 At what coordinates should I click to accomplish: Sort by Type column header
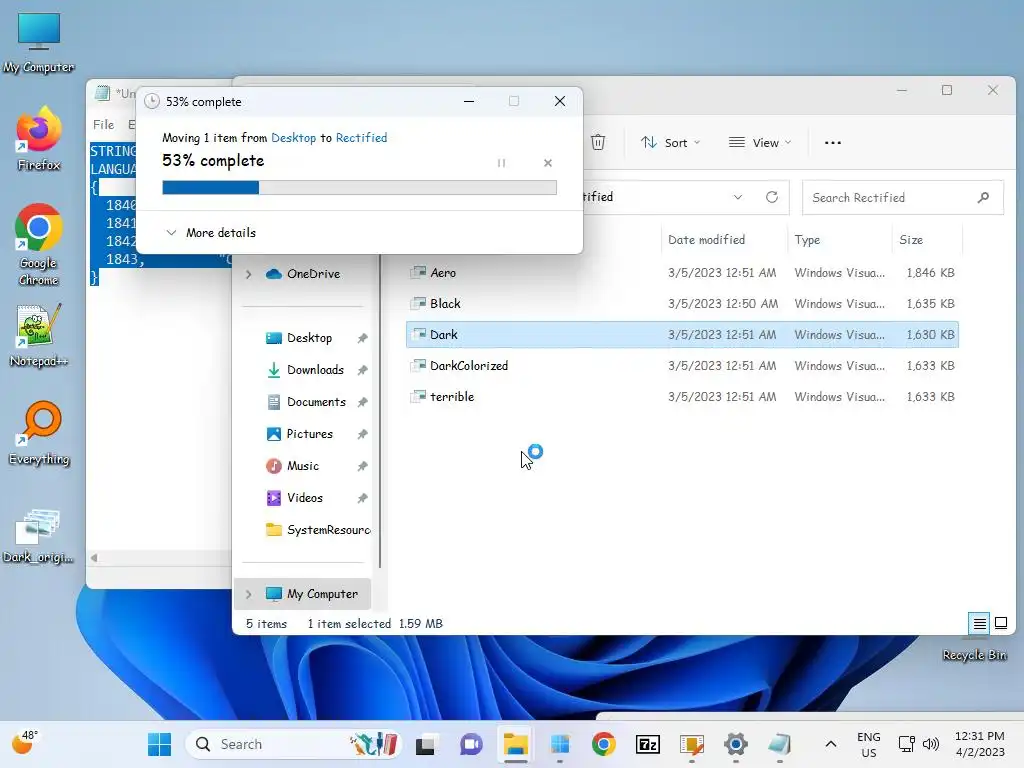coord(807,240)
